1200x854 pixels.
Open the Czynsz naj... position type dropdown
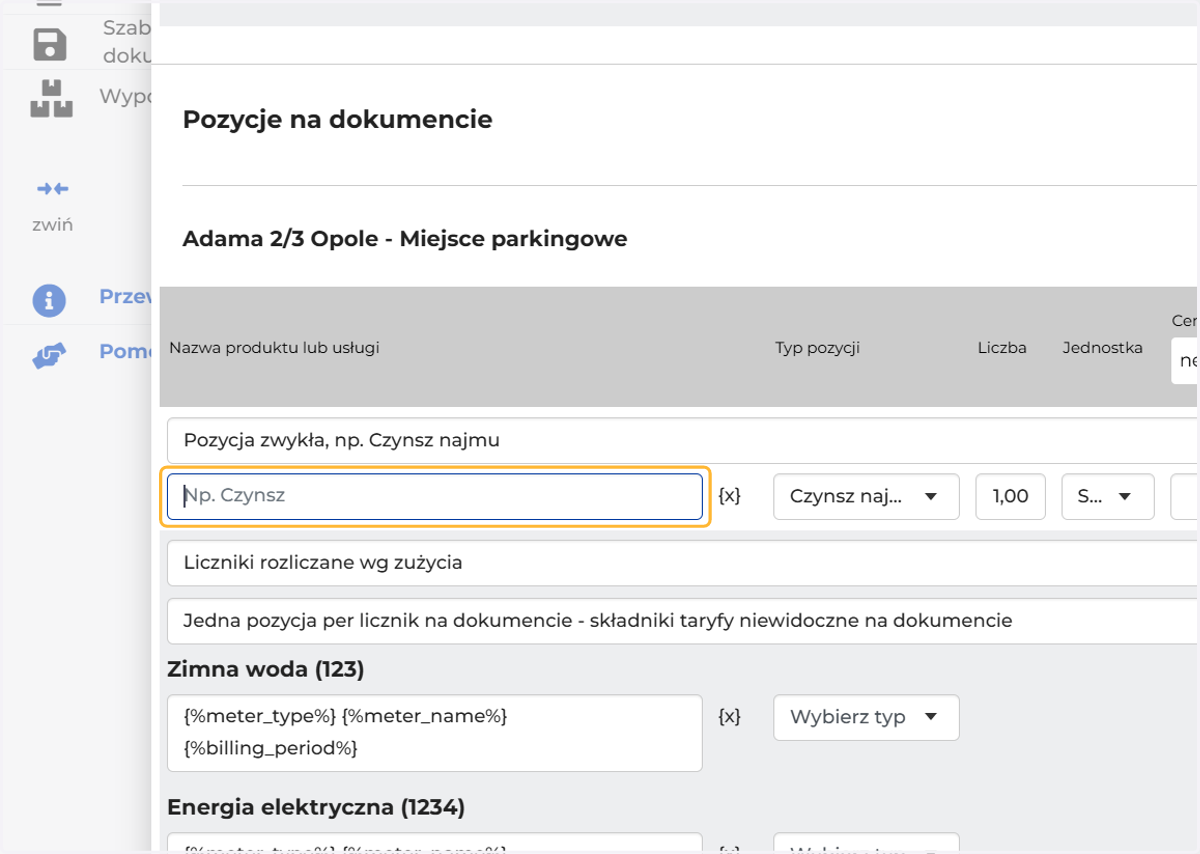pos(866,497)
